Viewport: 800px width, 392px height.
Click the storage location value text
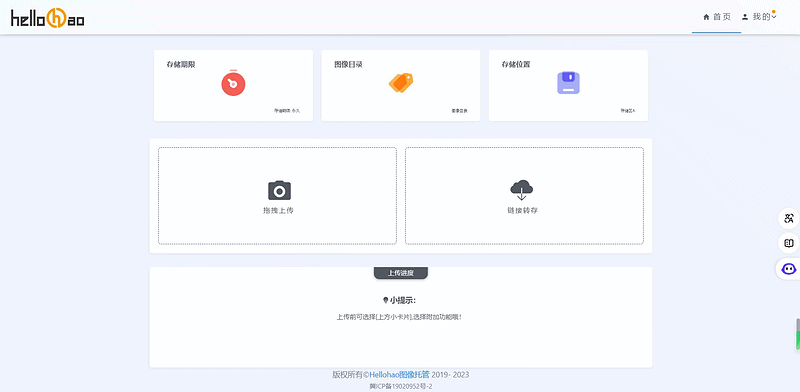[628, 110]
